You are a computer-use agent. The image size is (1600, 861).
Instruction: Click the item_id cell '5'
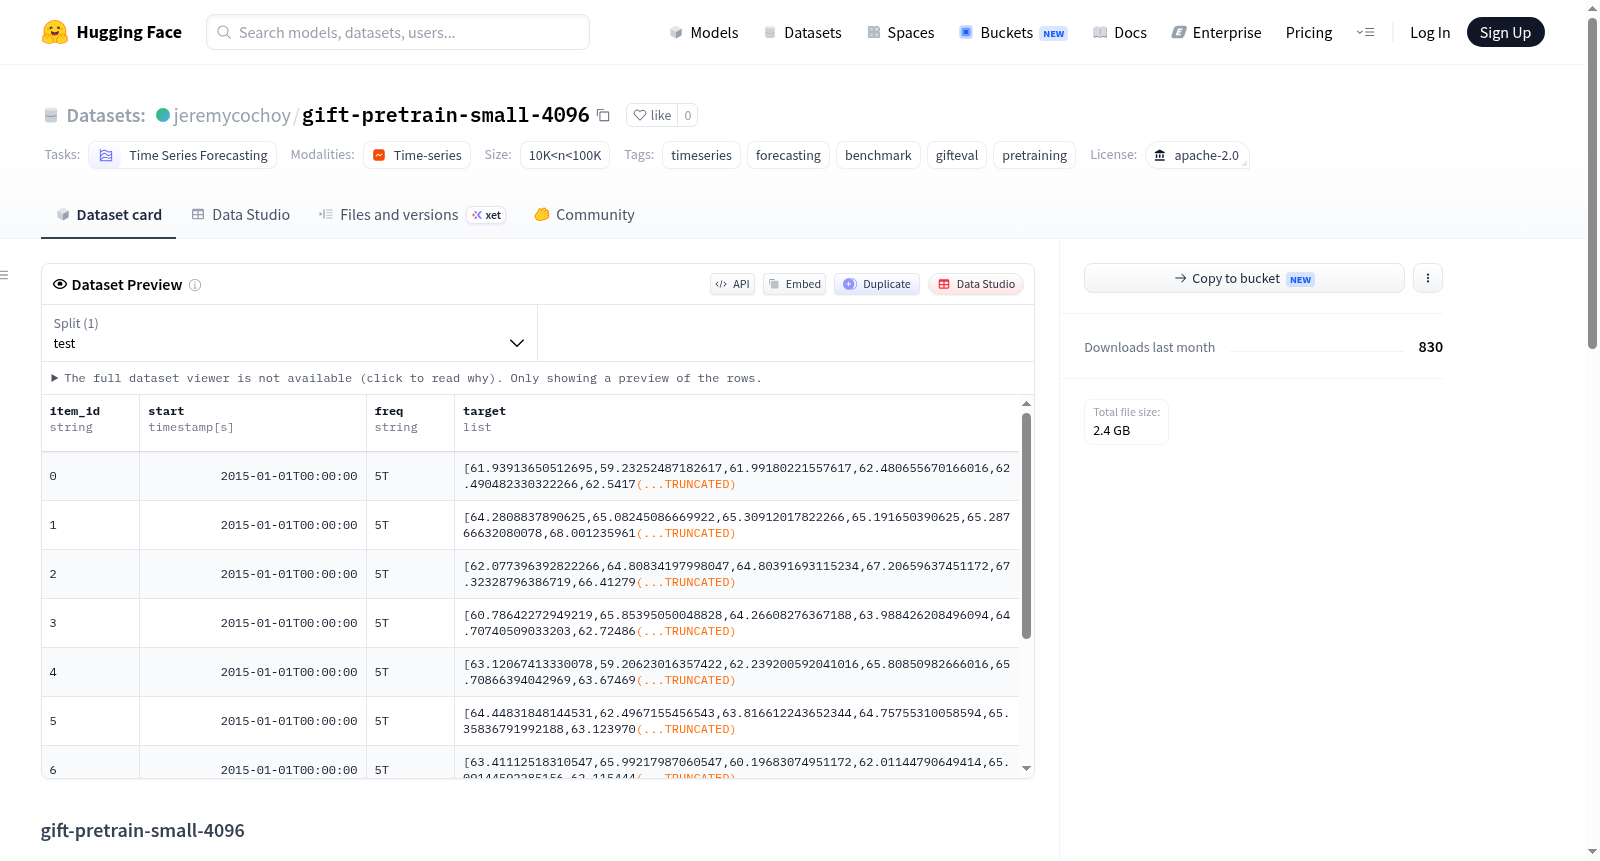pyautogui.click(x=90, y=721)
